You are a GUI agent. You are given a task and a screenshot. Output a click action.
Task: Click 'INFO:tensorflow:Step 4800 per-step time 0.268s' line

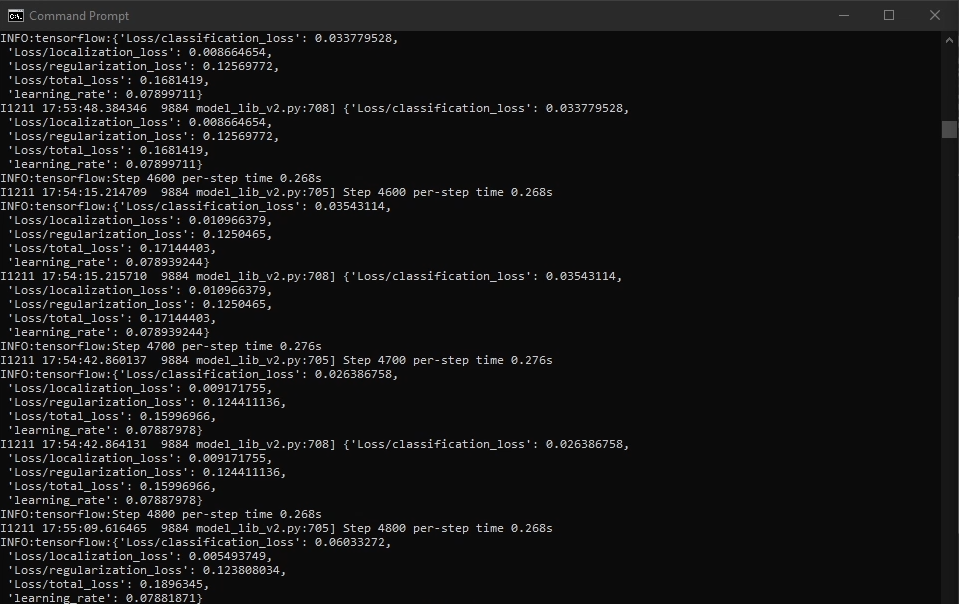161,515
